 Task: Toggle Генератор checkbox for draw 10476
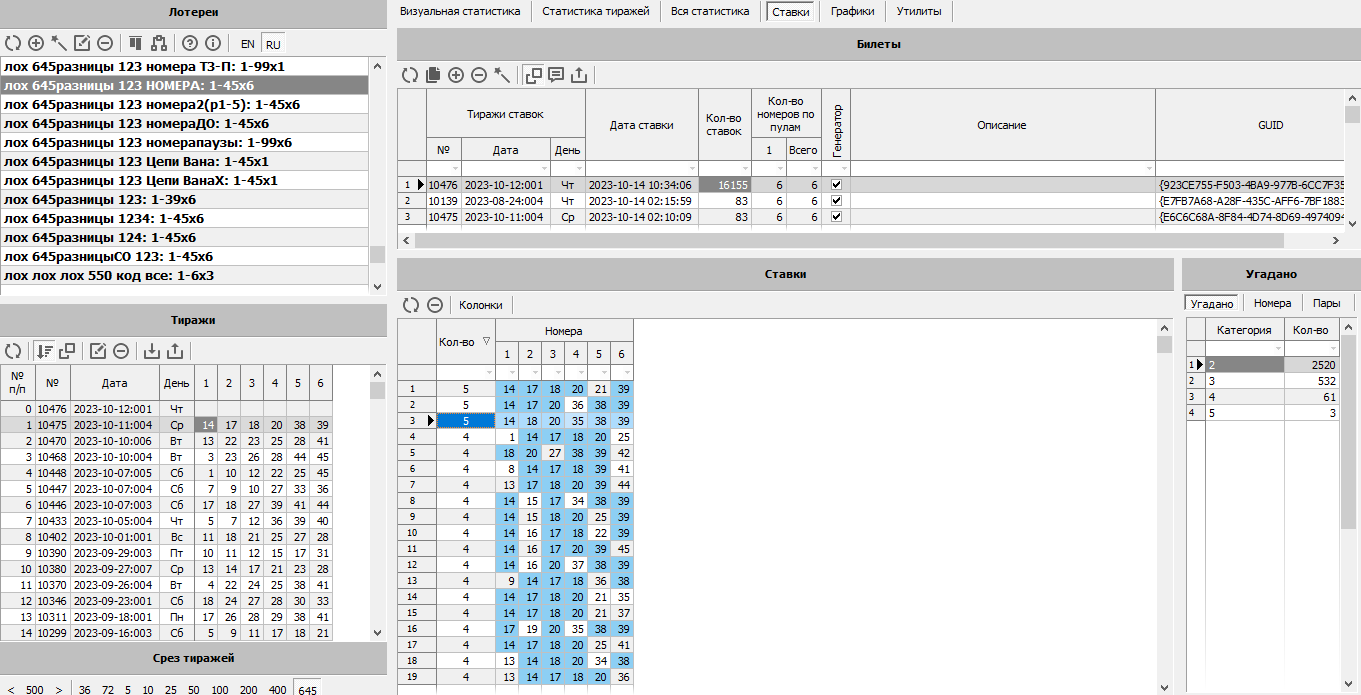pos(836,185)
